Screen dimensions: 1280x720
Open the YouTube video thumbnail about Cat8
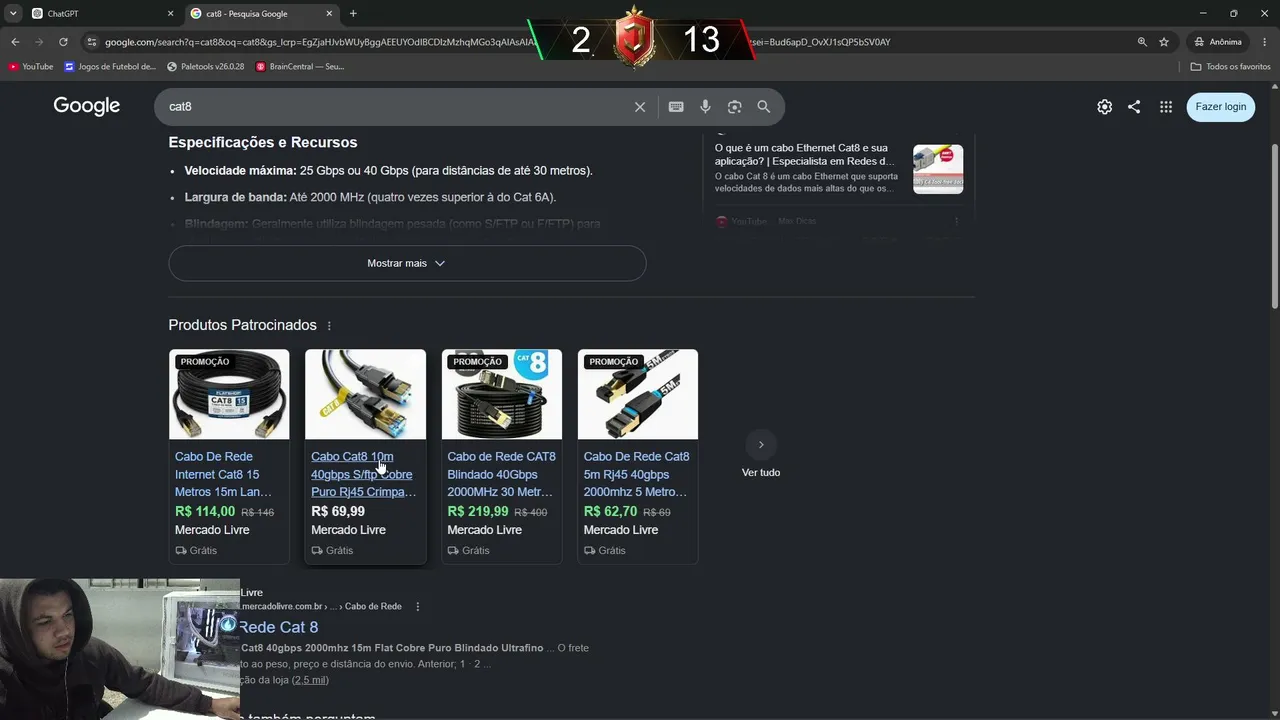pos(938,169)
